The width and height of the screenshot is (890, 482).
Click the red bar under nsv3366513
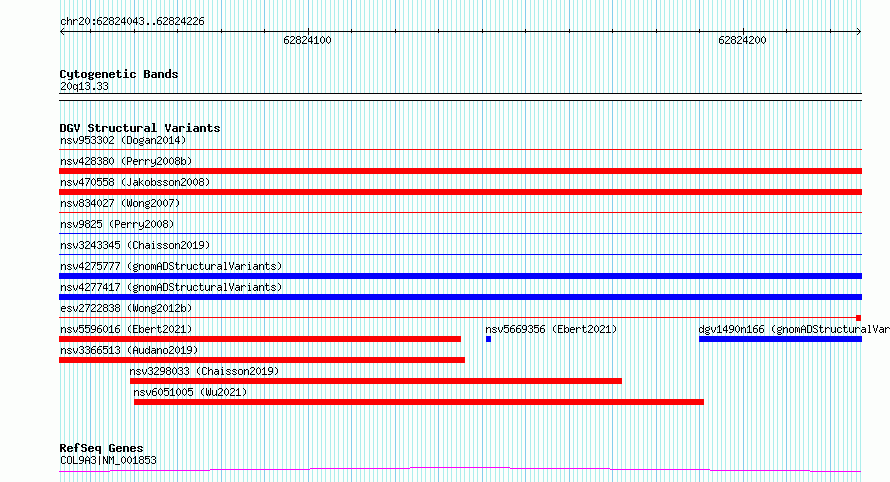(x=262, y=360)
